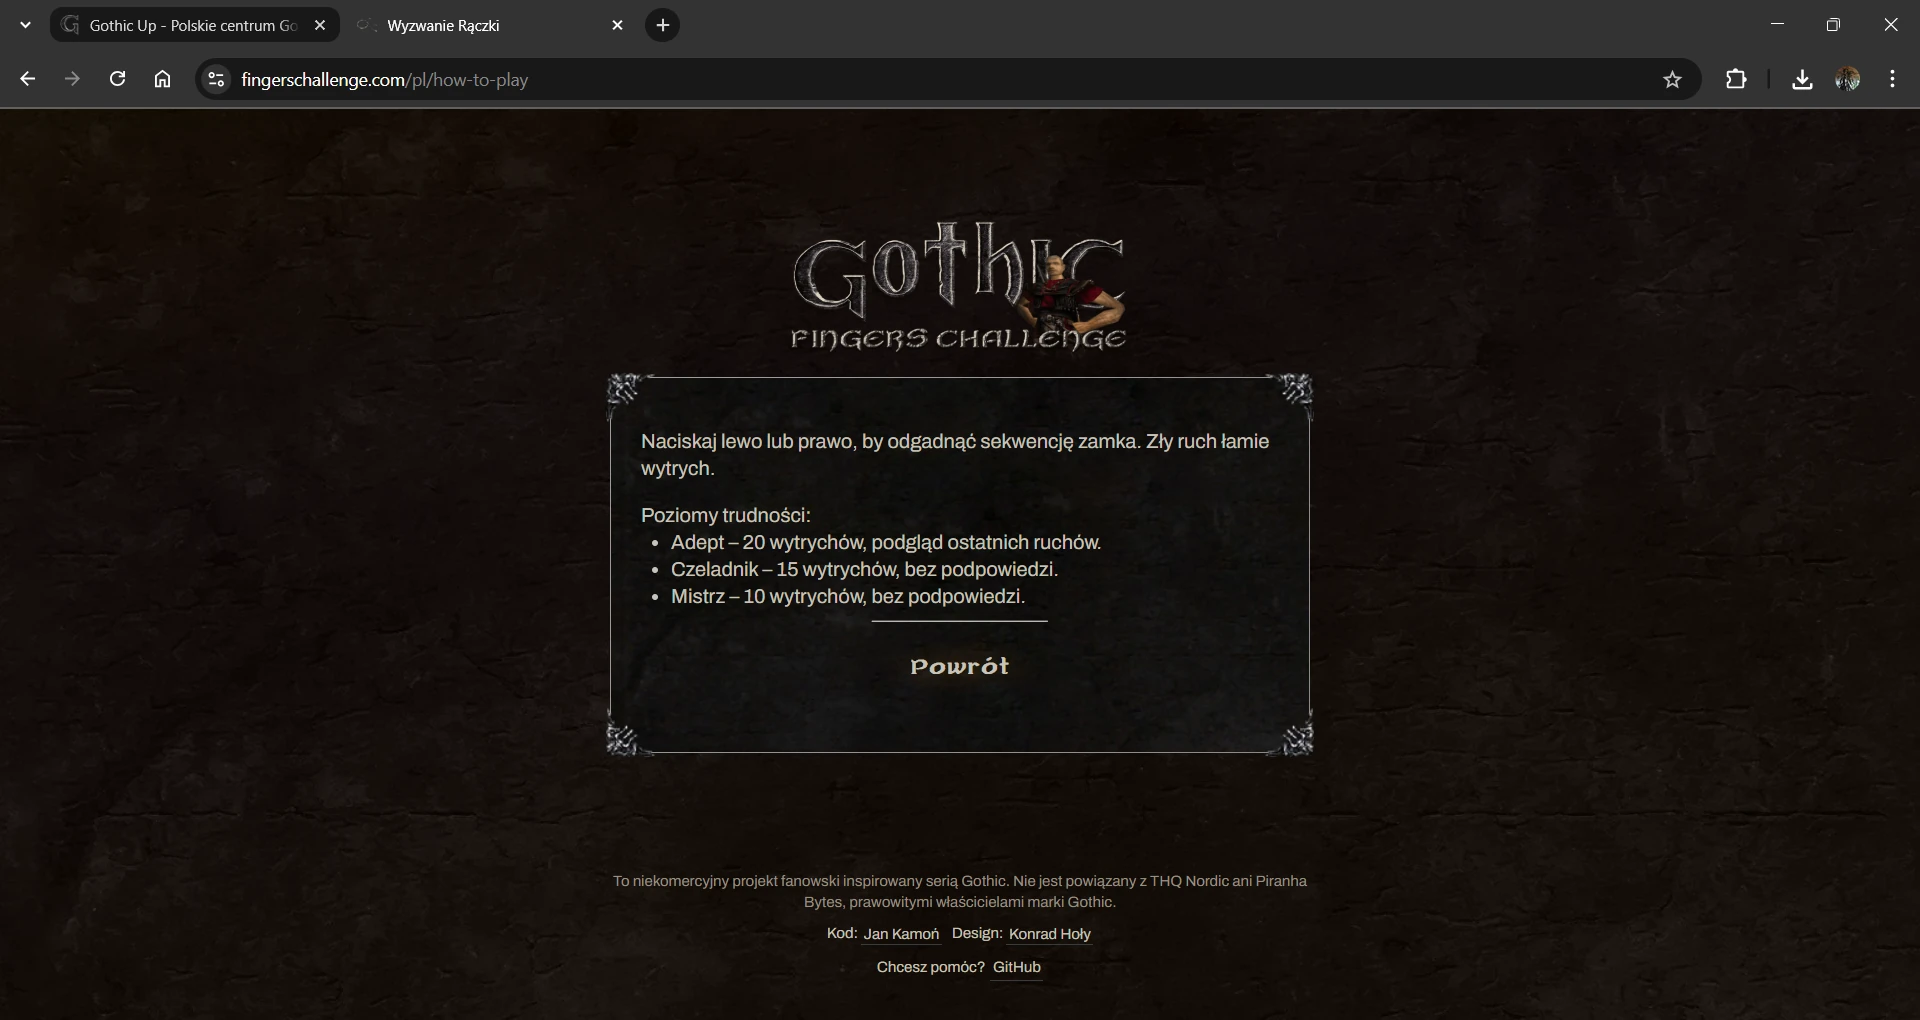
Task: Open a new tab with plus
Action: [x=662, y=25]
